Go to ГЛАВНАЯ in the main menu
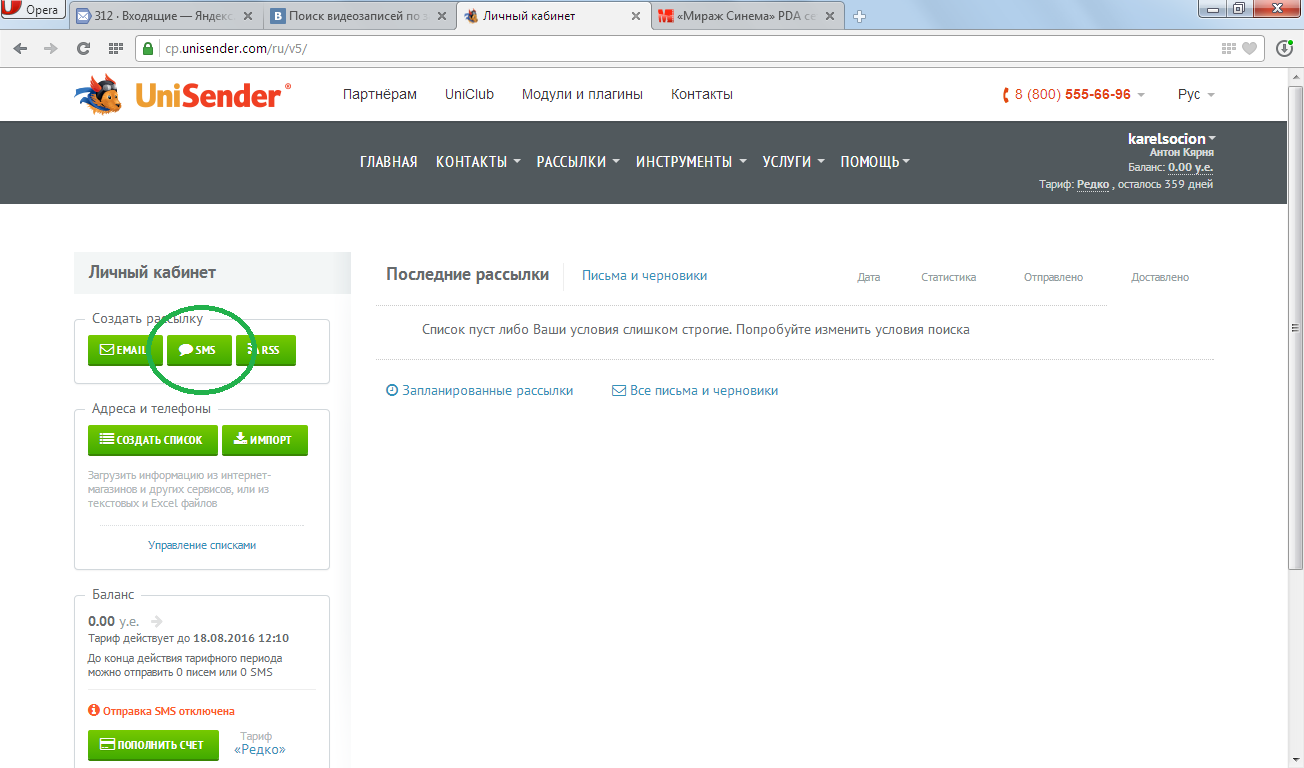The height and width of the screenshot is (768, 1304). click(x=389, y=161)
